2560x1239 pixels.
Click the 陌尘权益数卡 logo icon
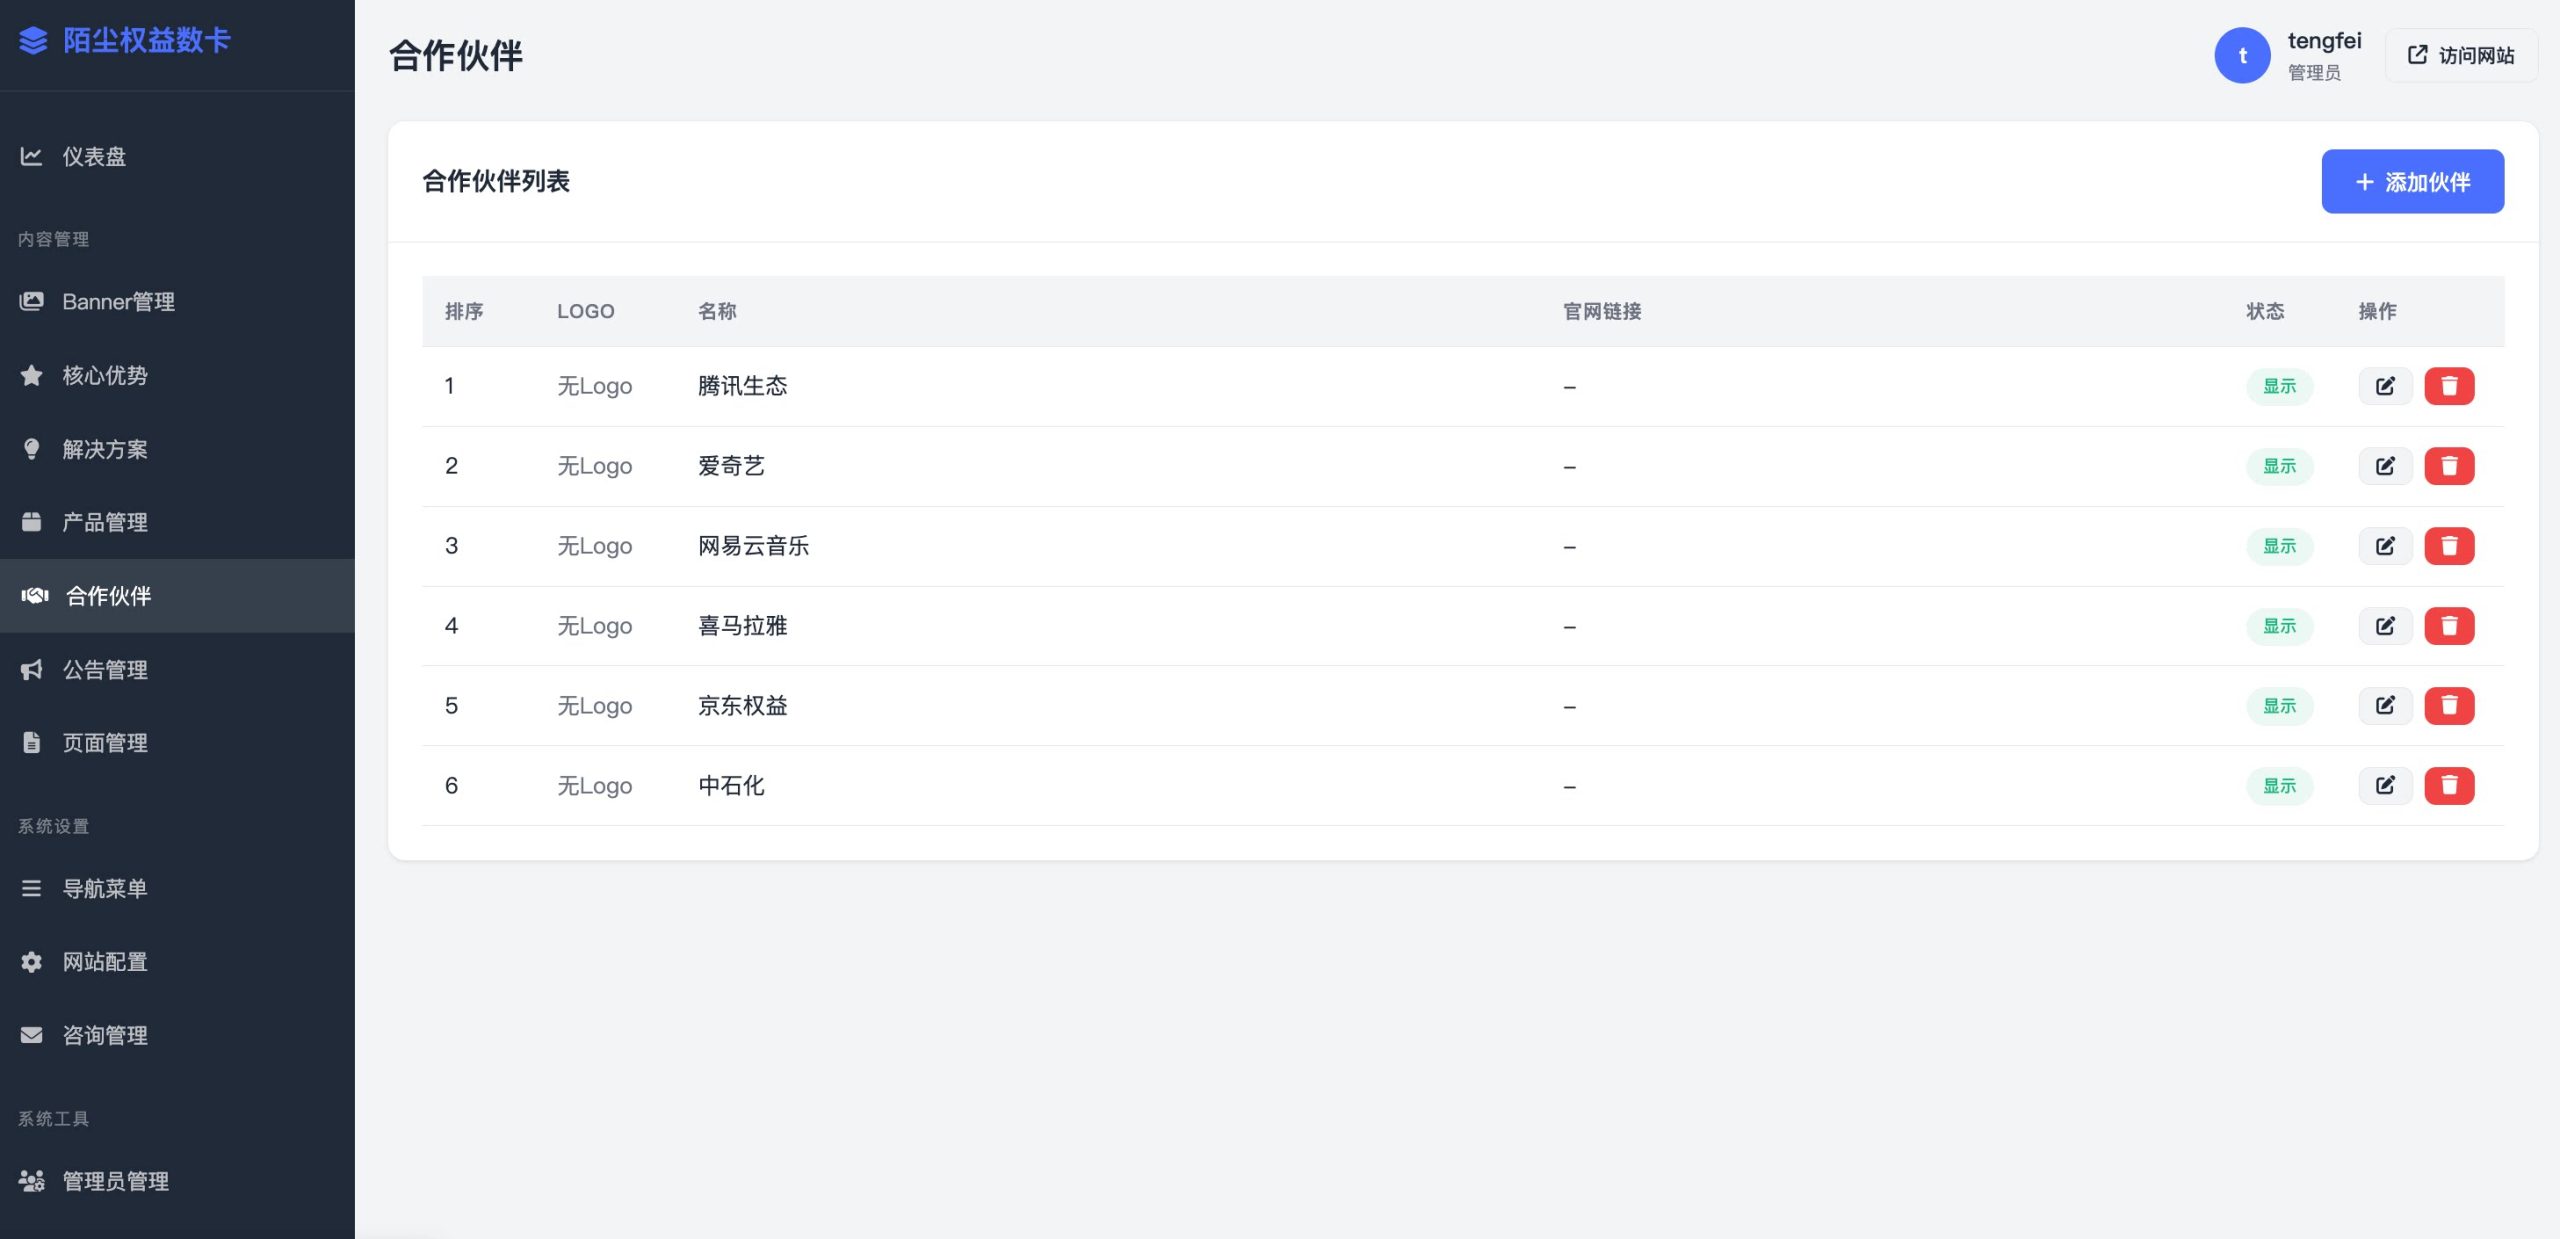pyautogui.click(x=33, y=40)
